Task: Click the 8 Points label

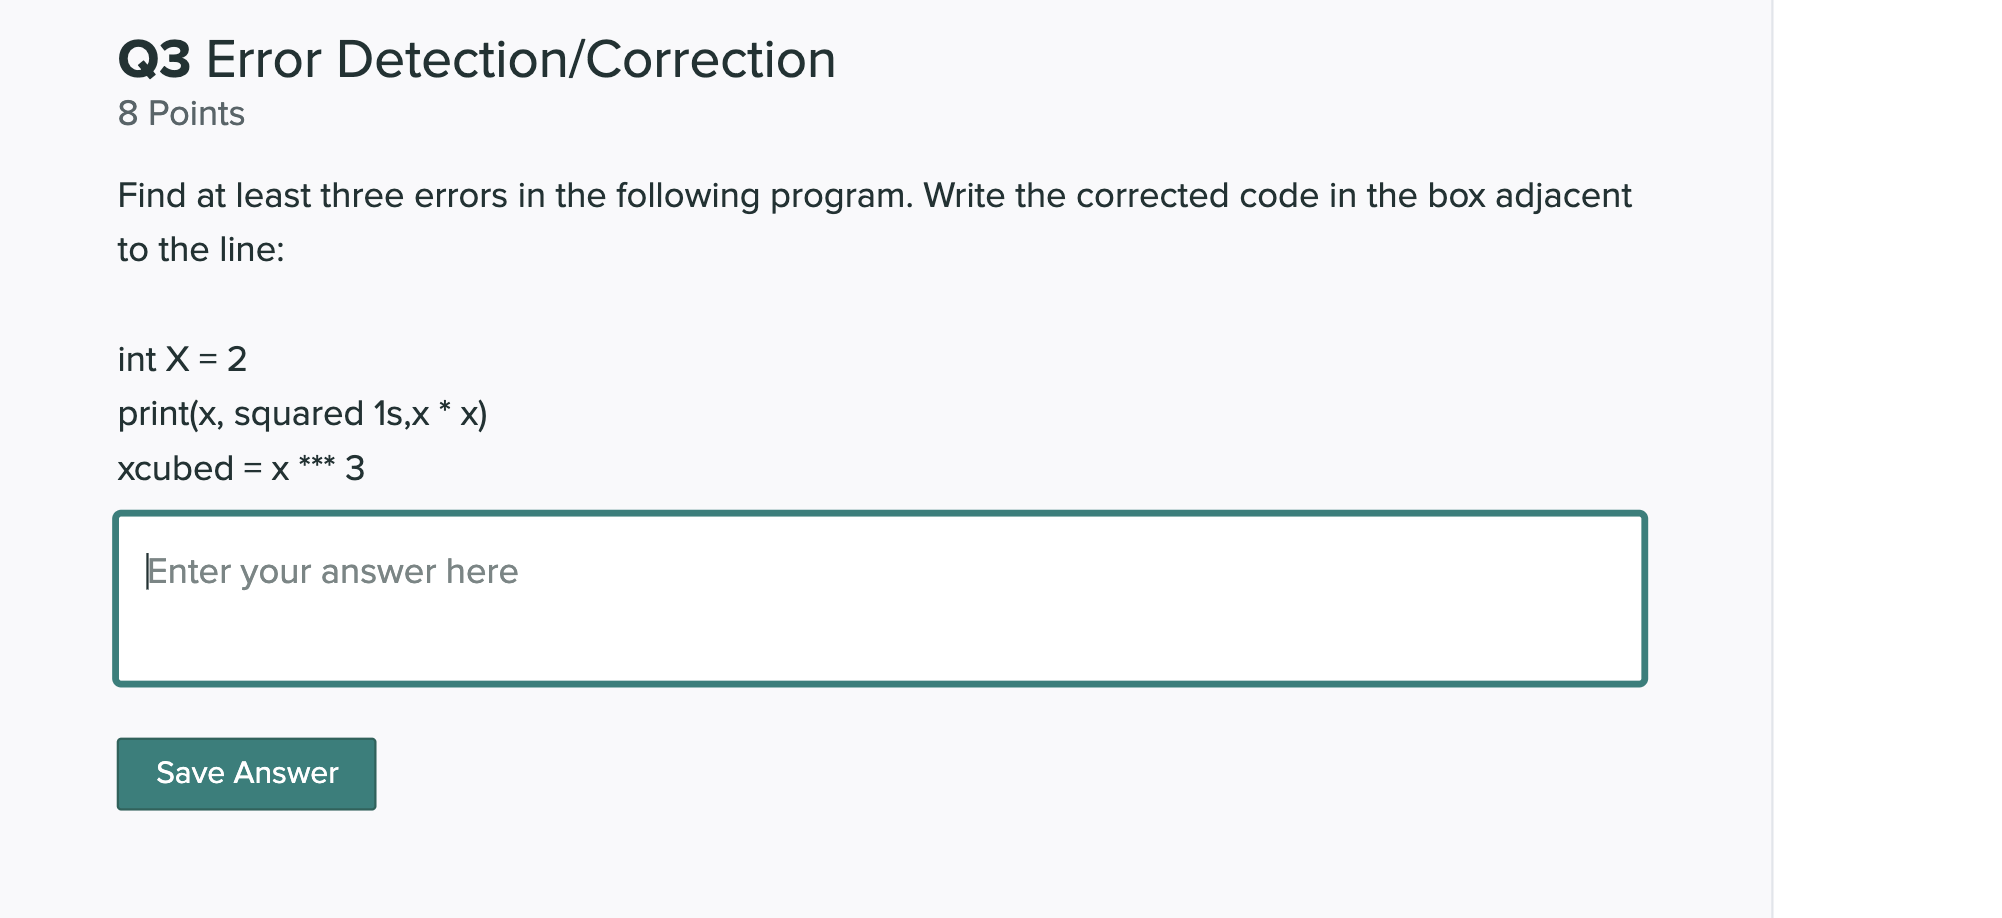Action: 180,113
